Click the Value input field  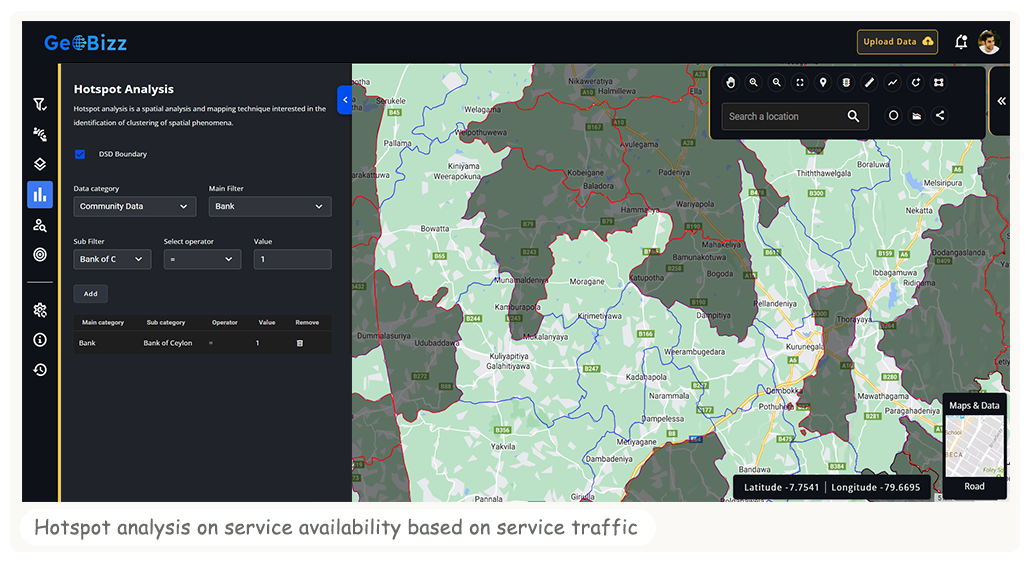tap(293, 259)
